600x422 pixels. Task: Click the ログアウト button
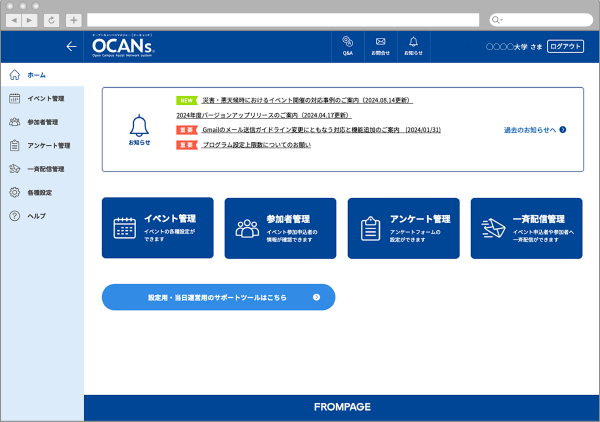[565, 46]
